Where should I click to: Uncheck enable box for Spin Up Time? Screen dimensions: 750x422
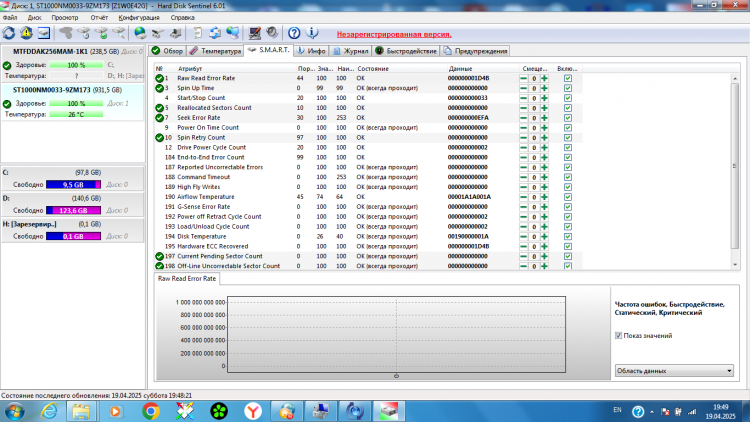568,88
